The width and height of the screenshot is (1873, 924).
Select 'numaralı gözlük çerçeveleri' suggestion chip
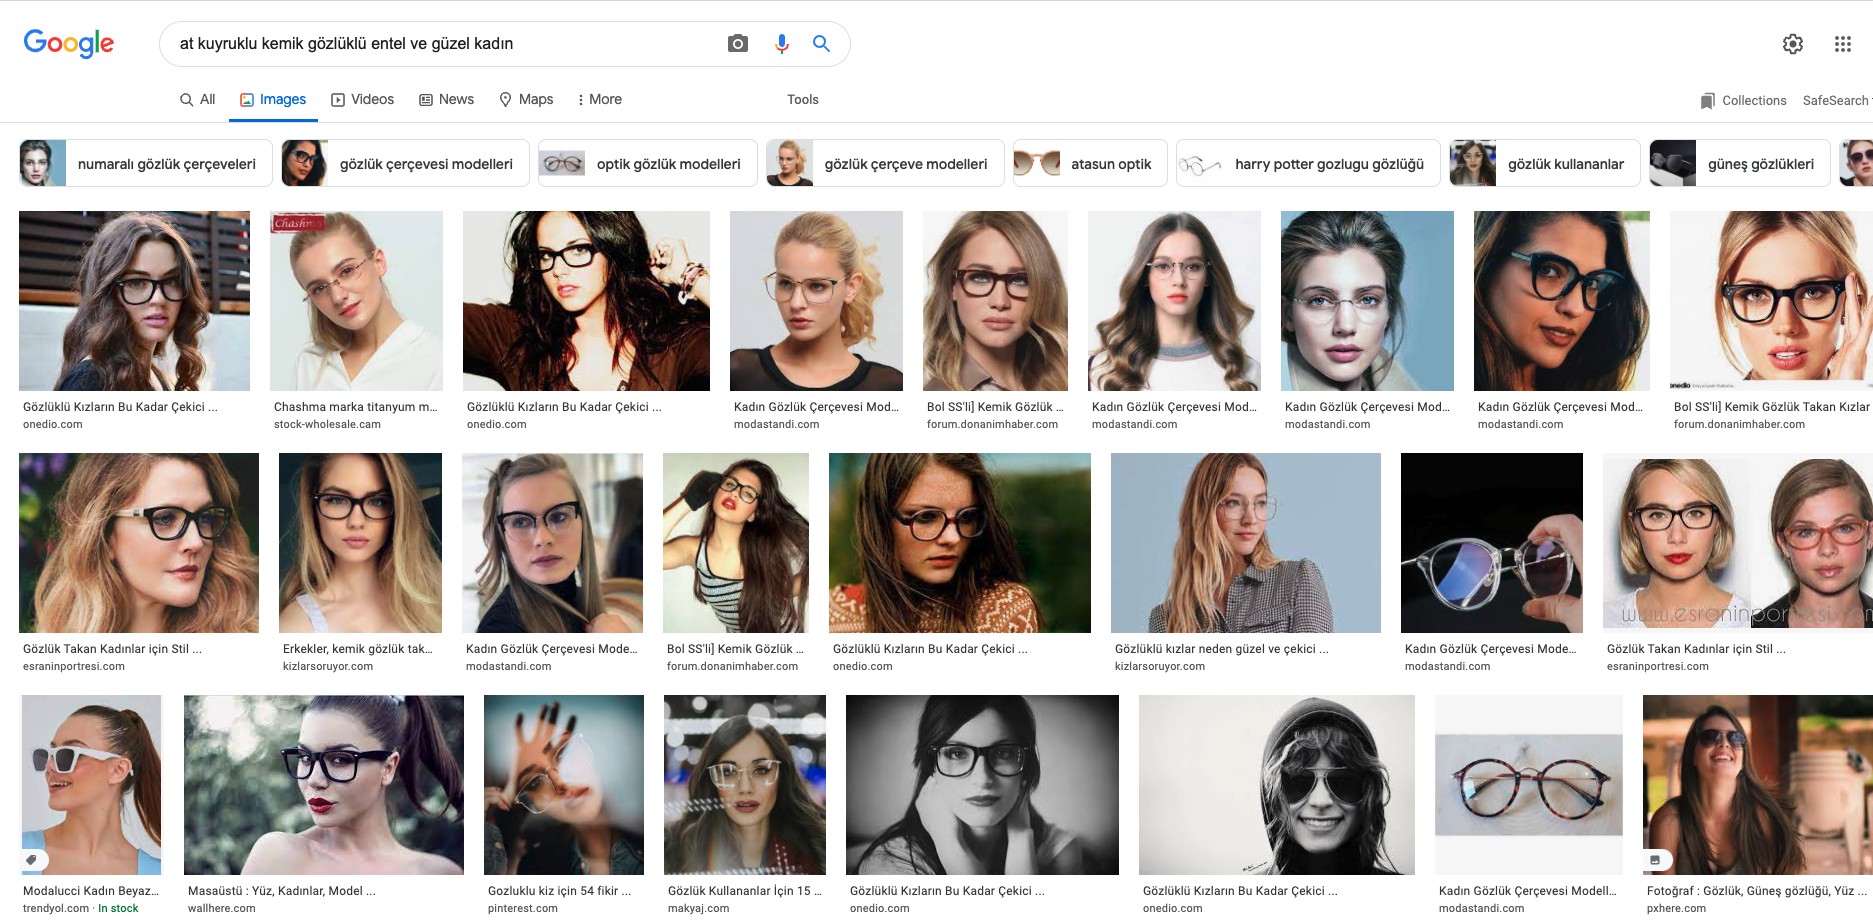[146, 163]
